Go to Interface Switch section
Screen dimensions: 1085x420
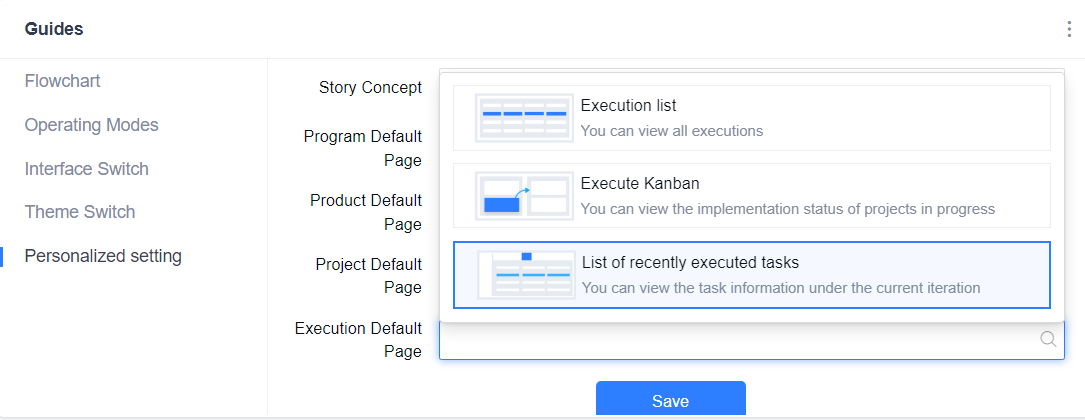pyautogui.click(x=86, y=169)
